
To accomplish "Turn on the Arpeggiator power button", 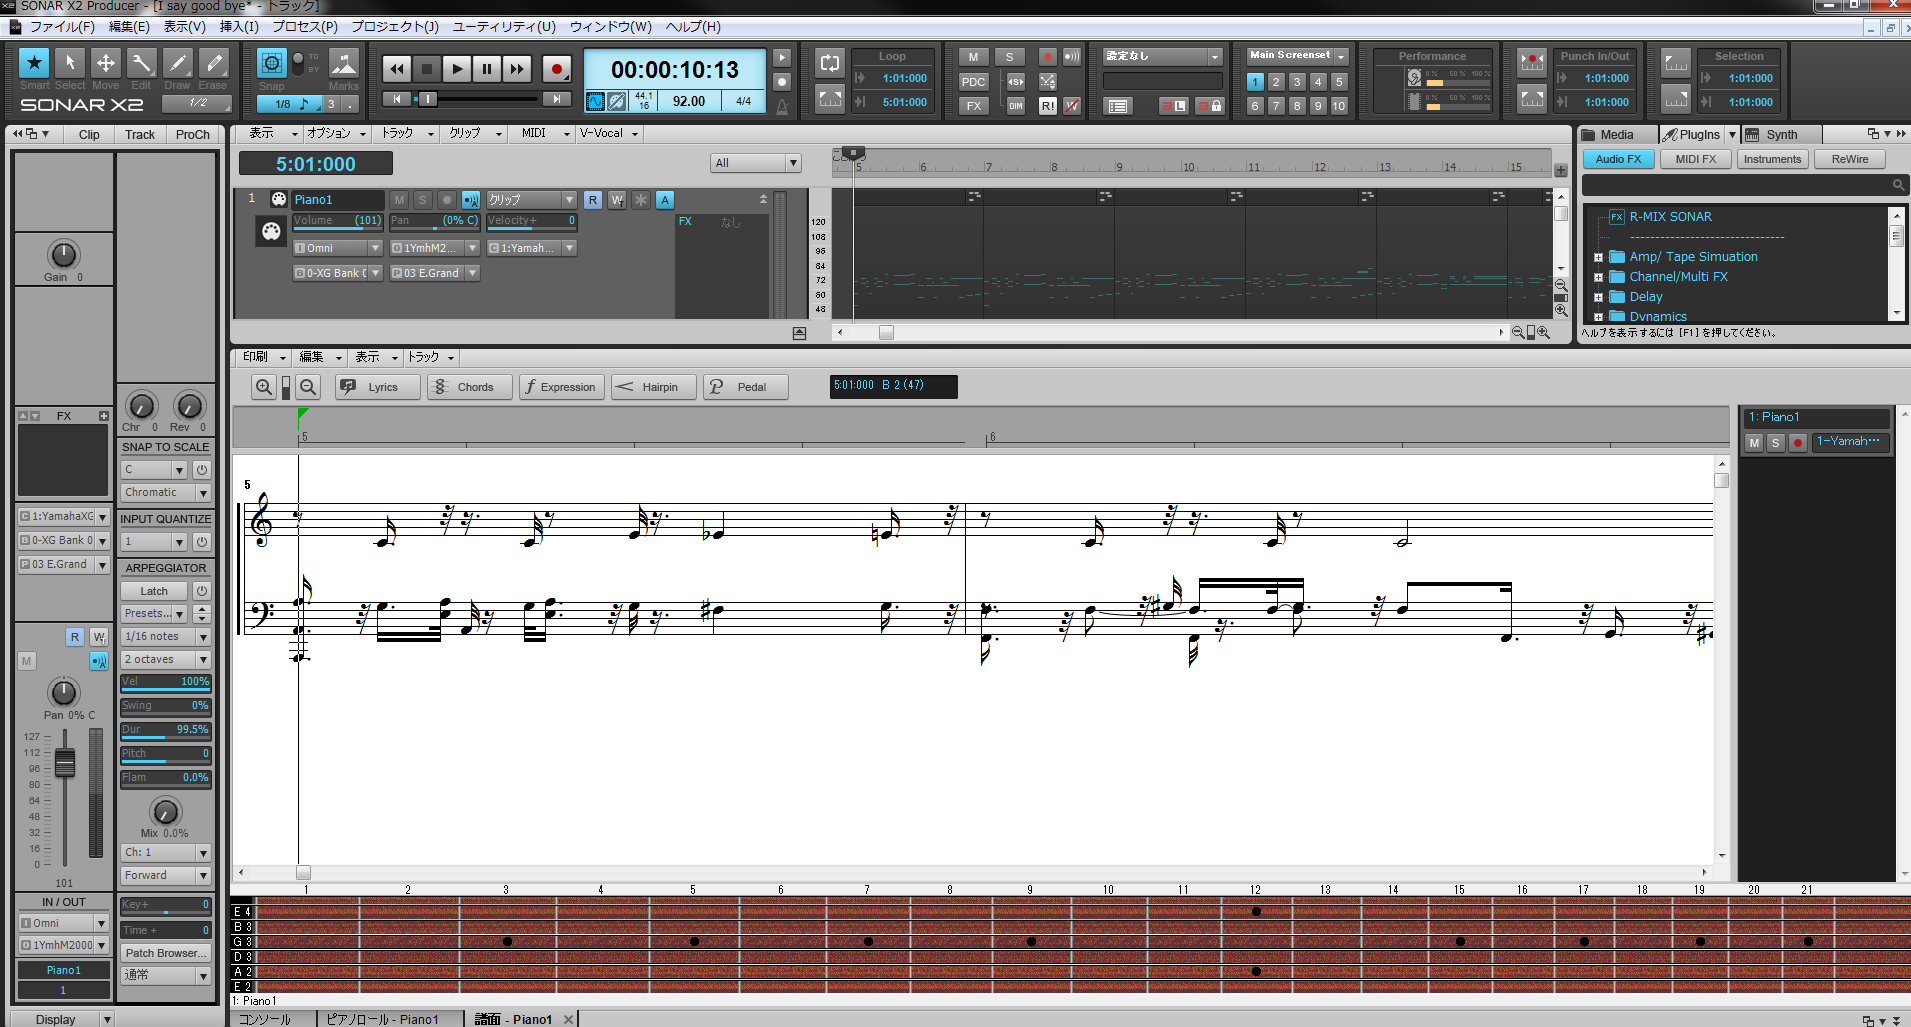I will 201,591.
